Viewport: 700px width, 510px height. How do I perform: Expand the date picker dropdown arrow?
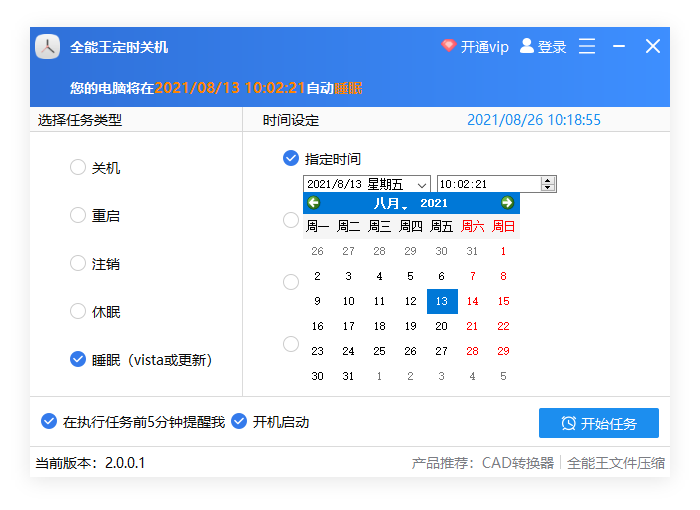click(421, 184)
